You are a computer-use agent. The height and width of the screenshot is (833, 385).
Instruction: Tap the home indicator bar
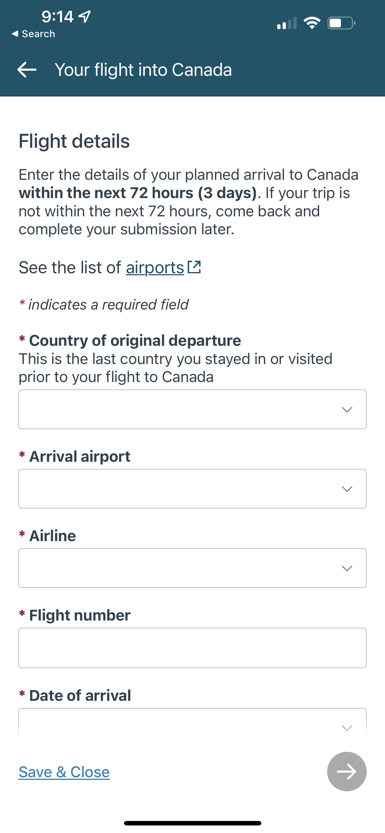(193, 823)
